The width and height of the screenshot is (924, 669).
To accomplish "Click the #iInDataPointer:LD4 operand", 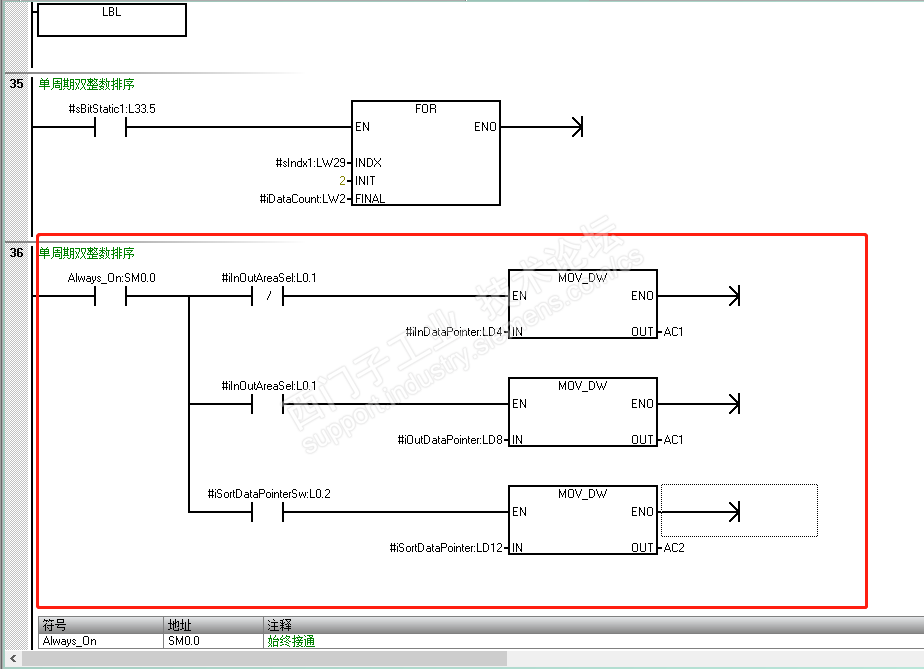I will 454,332.
